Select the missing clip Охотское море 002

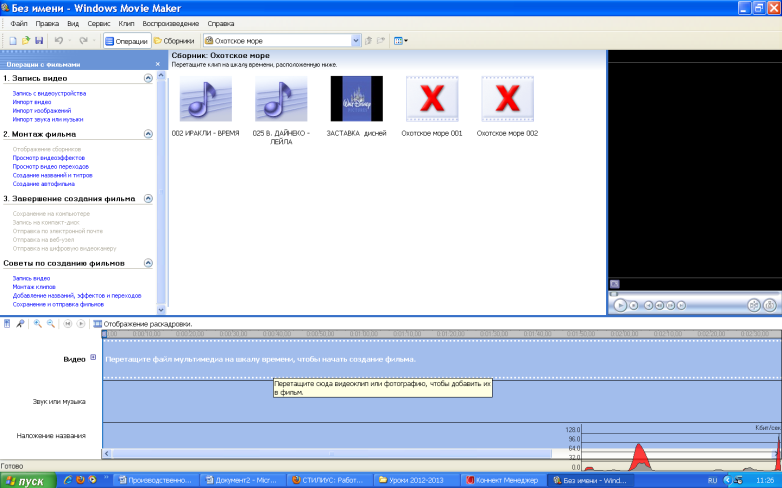tap(507, 106)
